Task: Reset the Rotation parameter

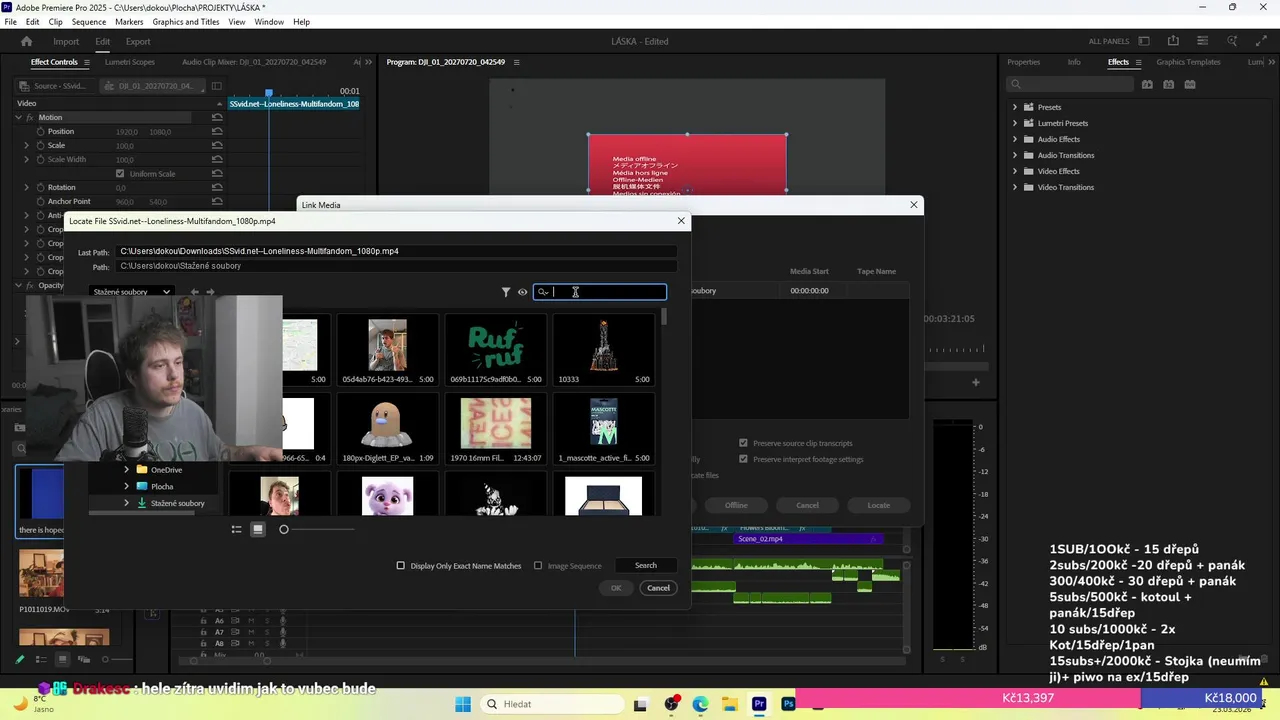Action: [217, 187]
